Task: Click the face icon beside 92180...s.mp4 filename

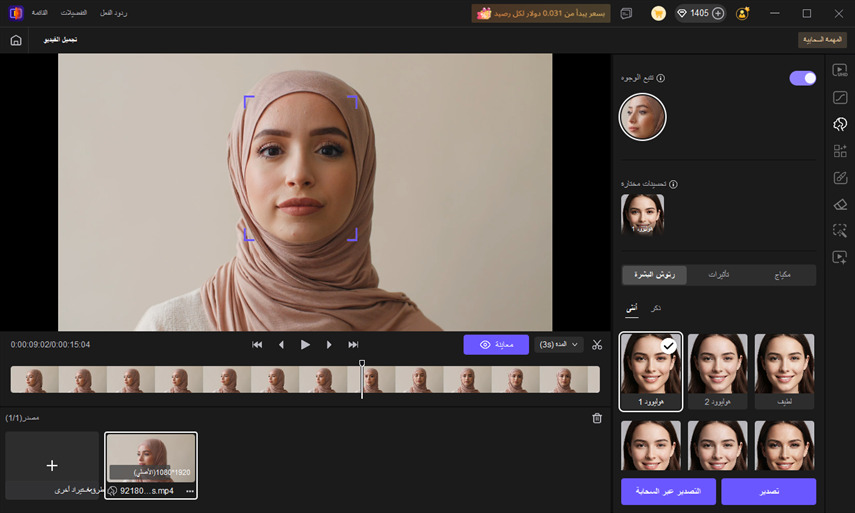Action: [x=112, y=491]
